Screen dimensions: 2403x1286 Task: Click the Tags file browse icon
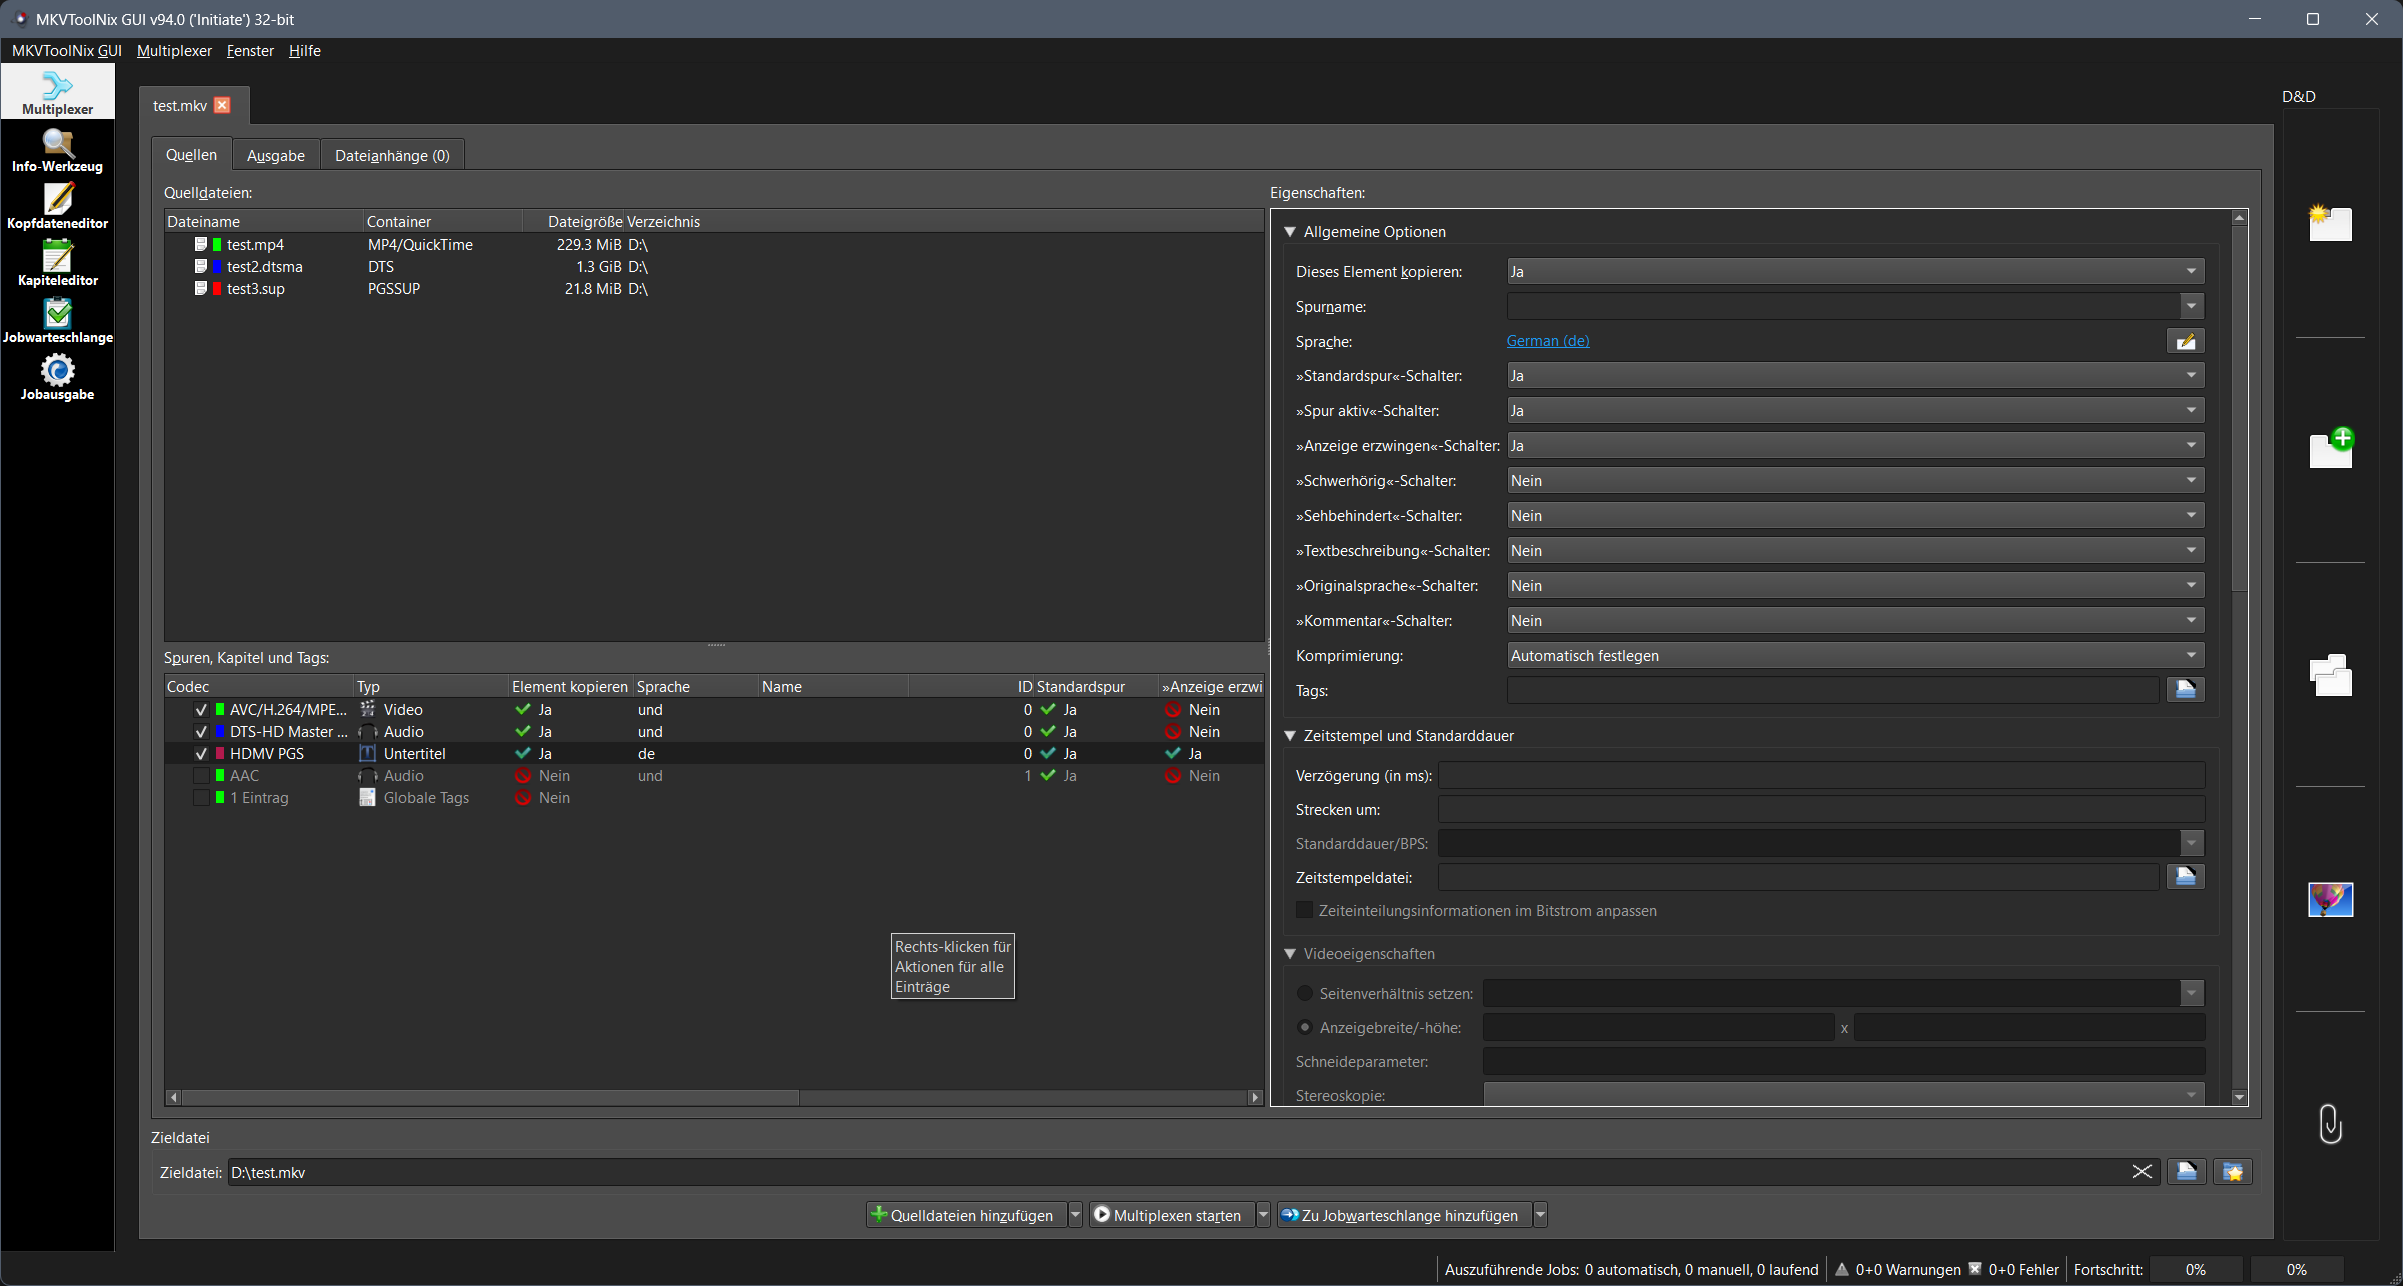2185,690
